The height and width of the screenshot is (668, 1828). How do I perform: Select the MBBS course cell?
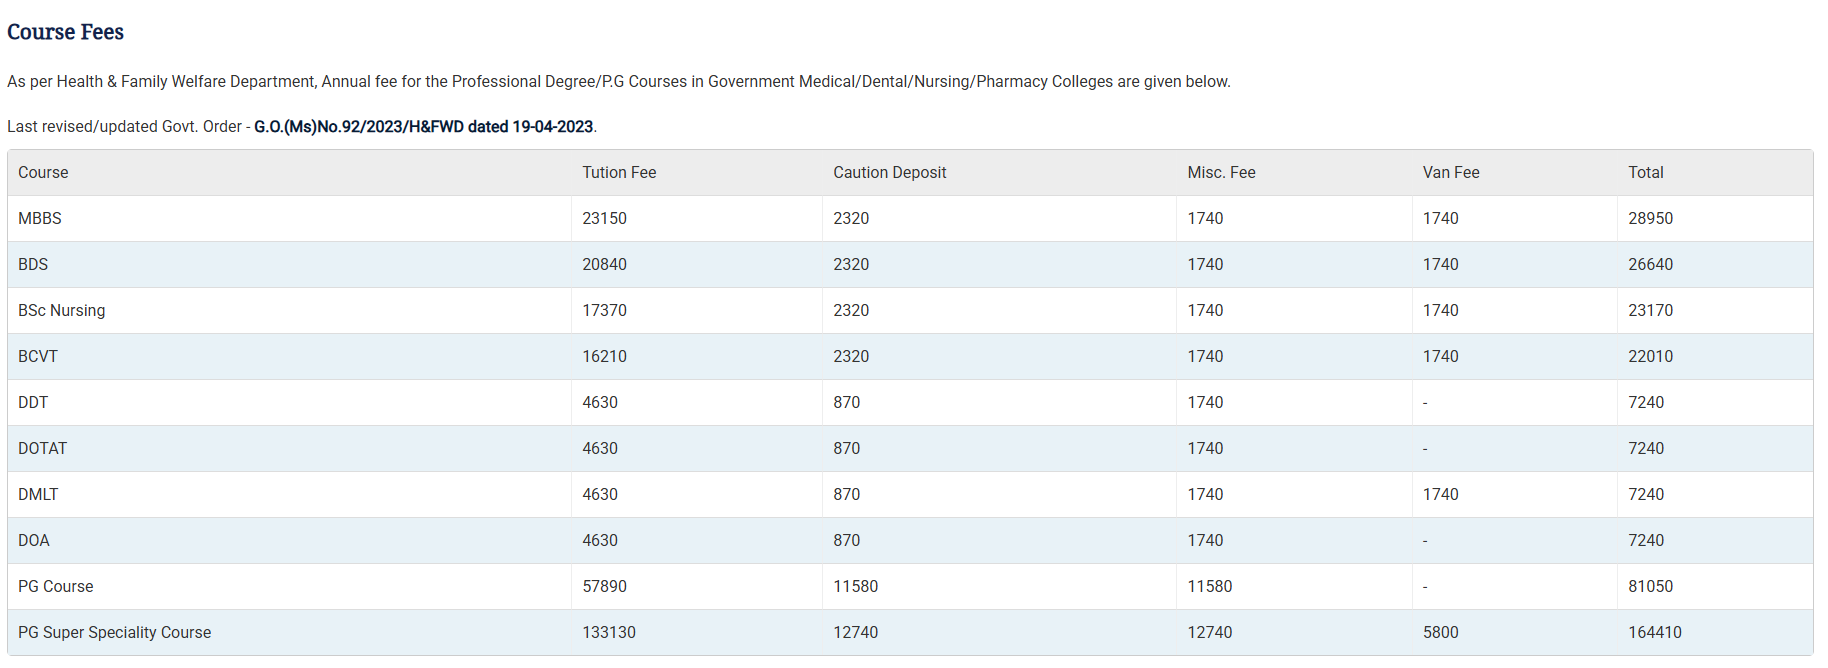[x=40, y=219]
